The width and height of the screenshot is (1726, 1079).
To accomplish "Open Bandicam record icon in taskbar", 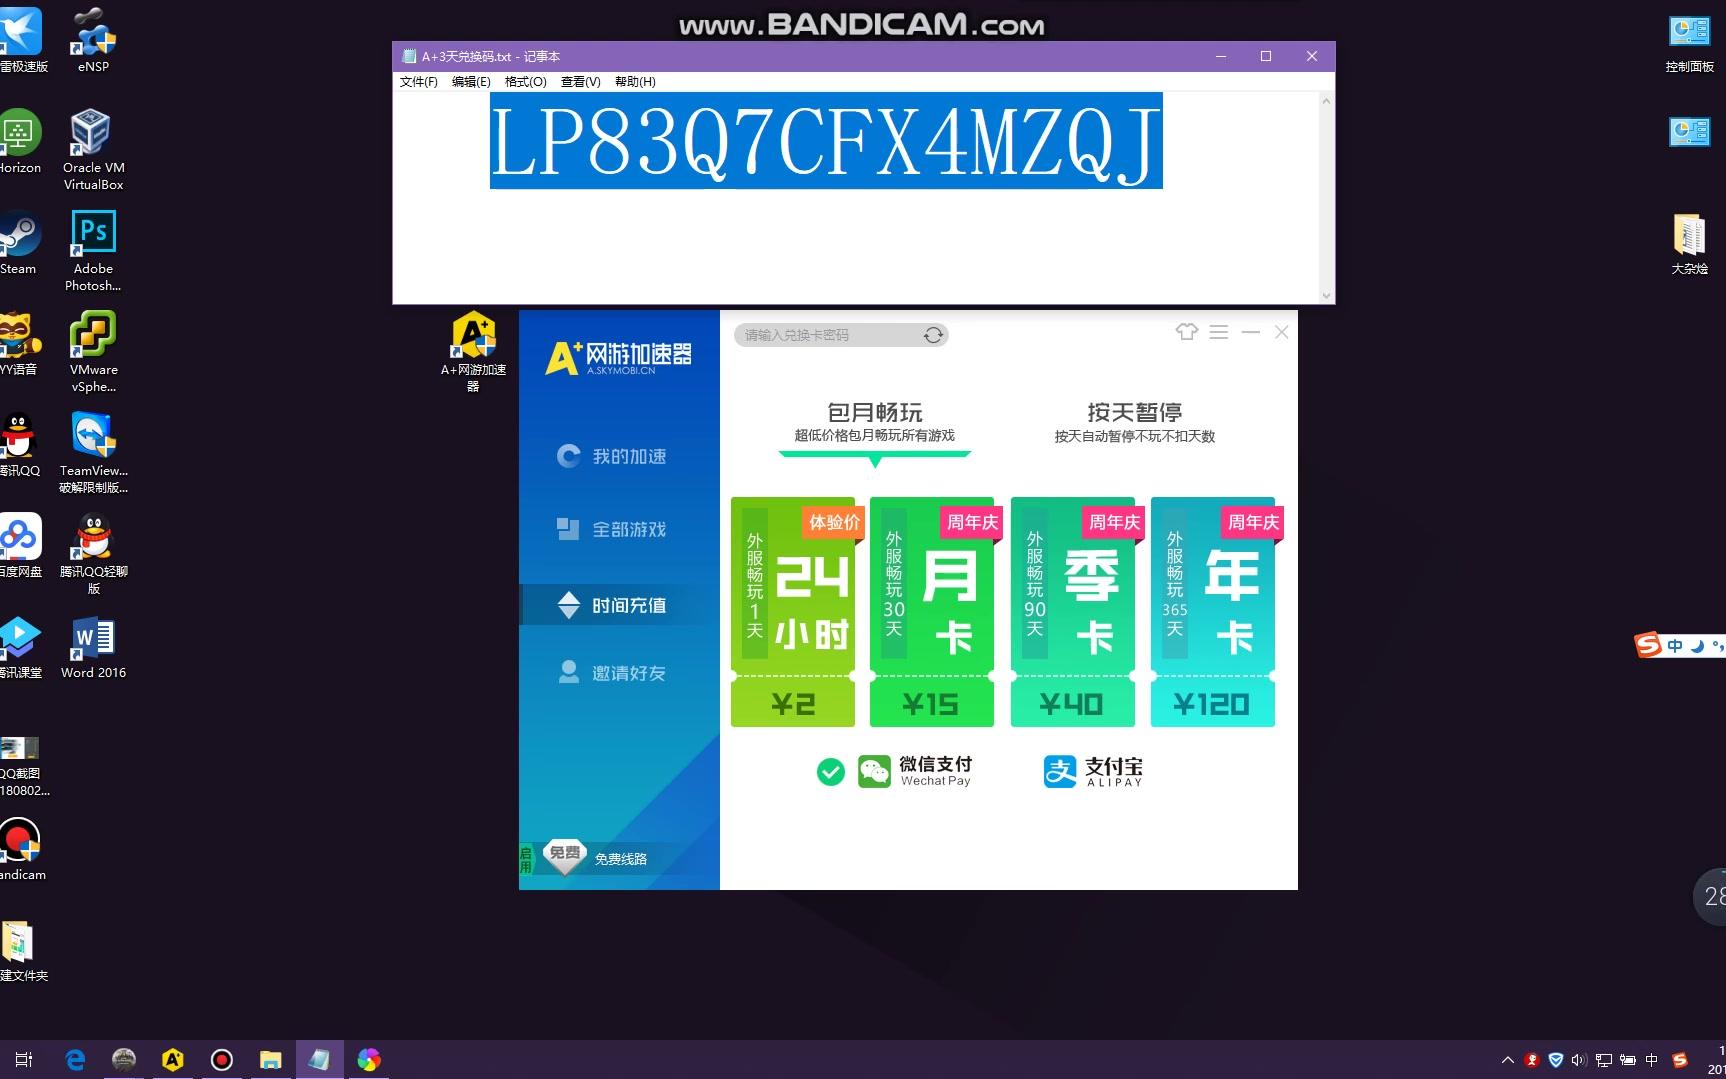I will (222, 1060).
